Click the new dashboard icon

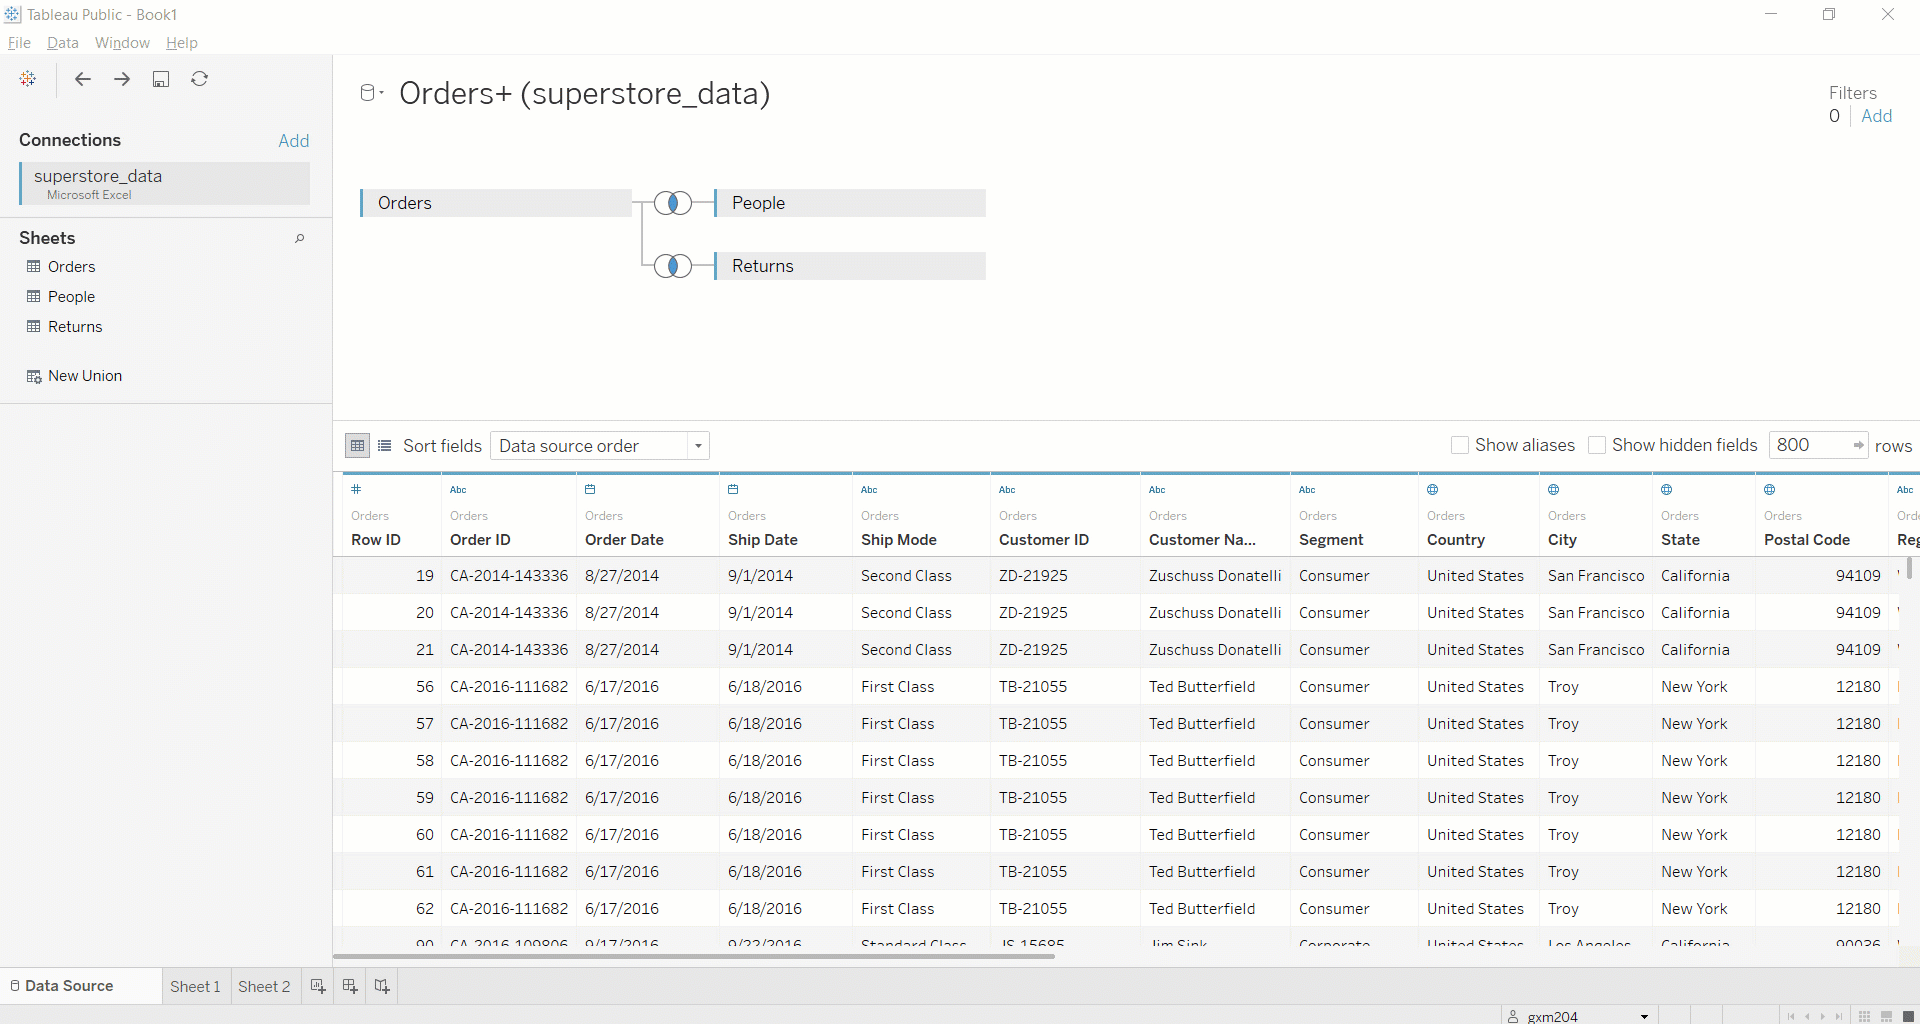tap(350, 986)
